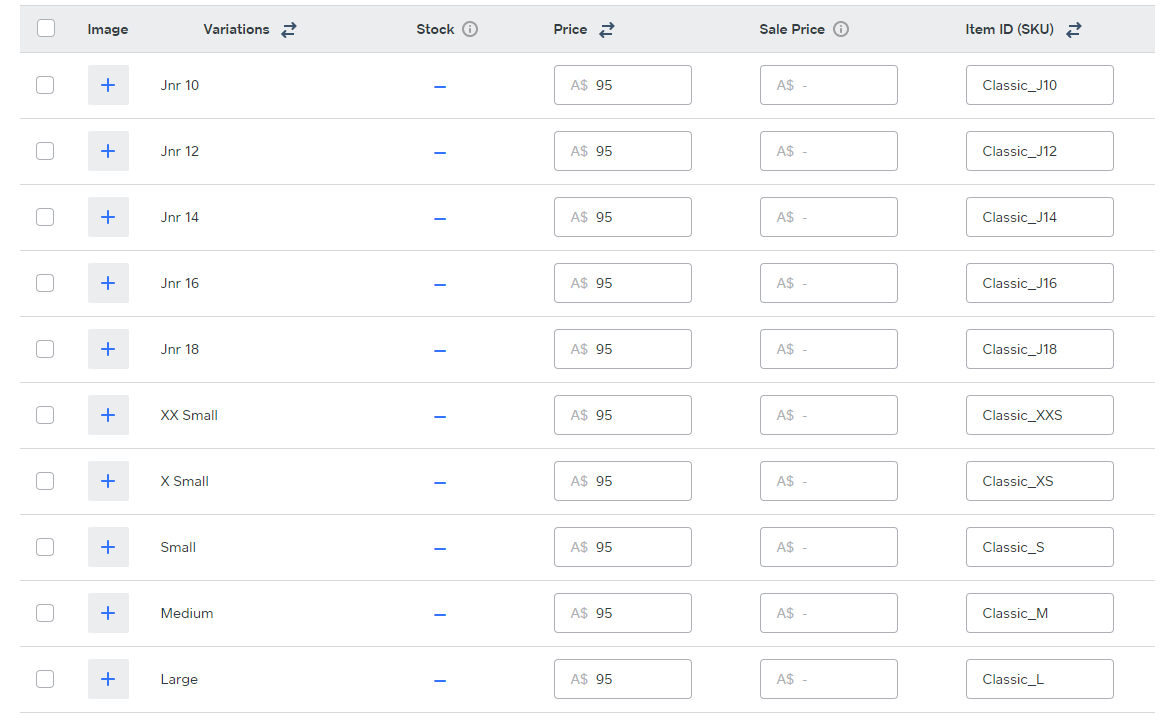Image resolution: width=1167 pixels, height=727 pixels.
Task: Edit price field for Large
Action: [623, 679]
